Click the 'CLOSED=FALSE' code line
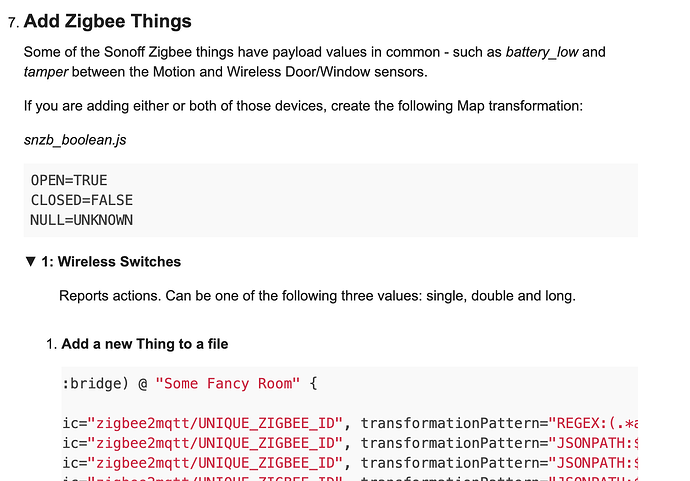The image size is (690, 481). (82, 200)
